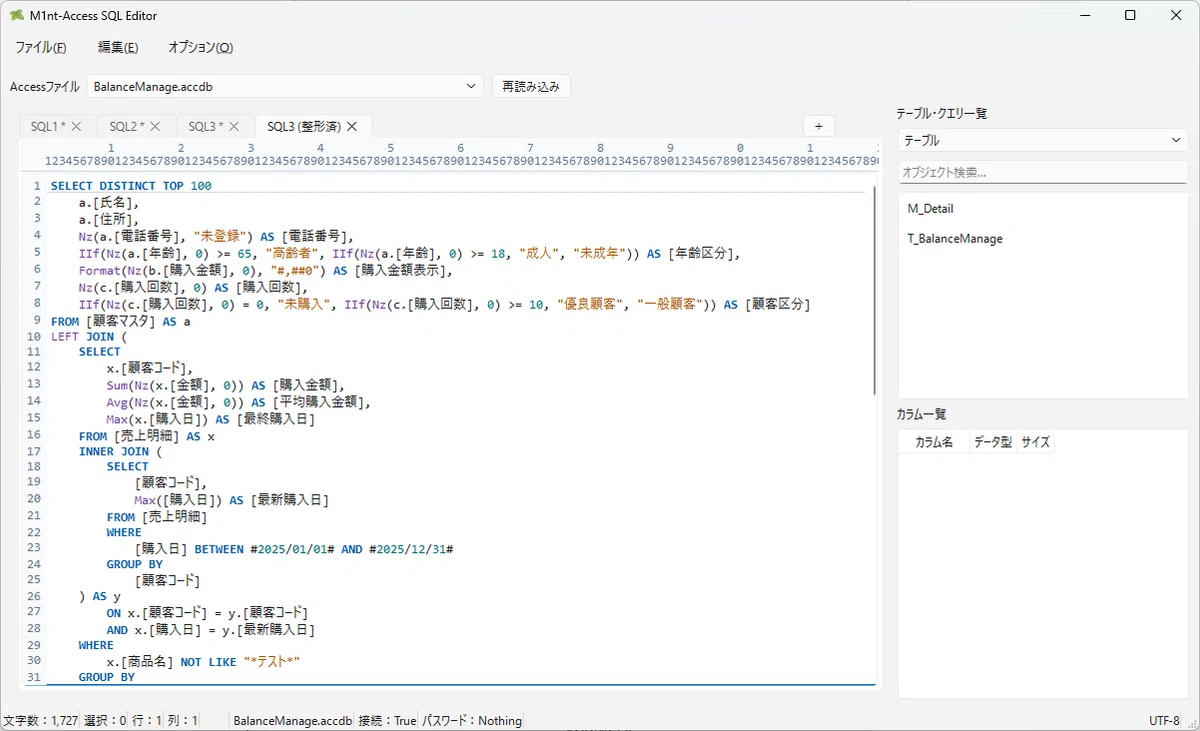The height and width of the screenshot is (731, 1200).
Task: Click the 接続 : True status entry
Action: click(x=387, y=720)
